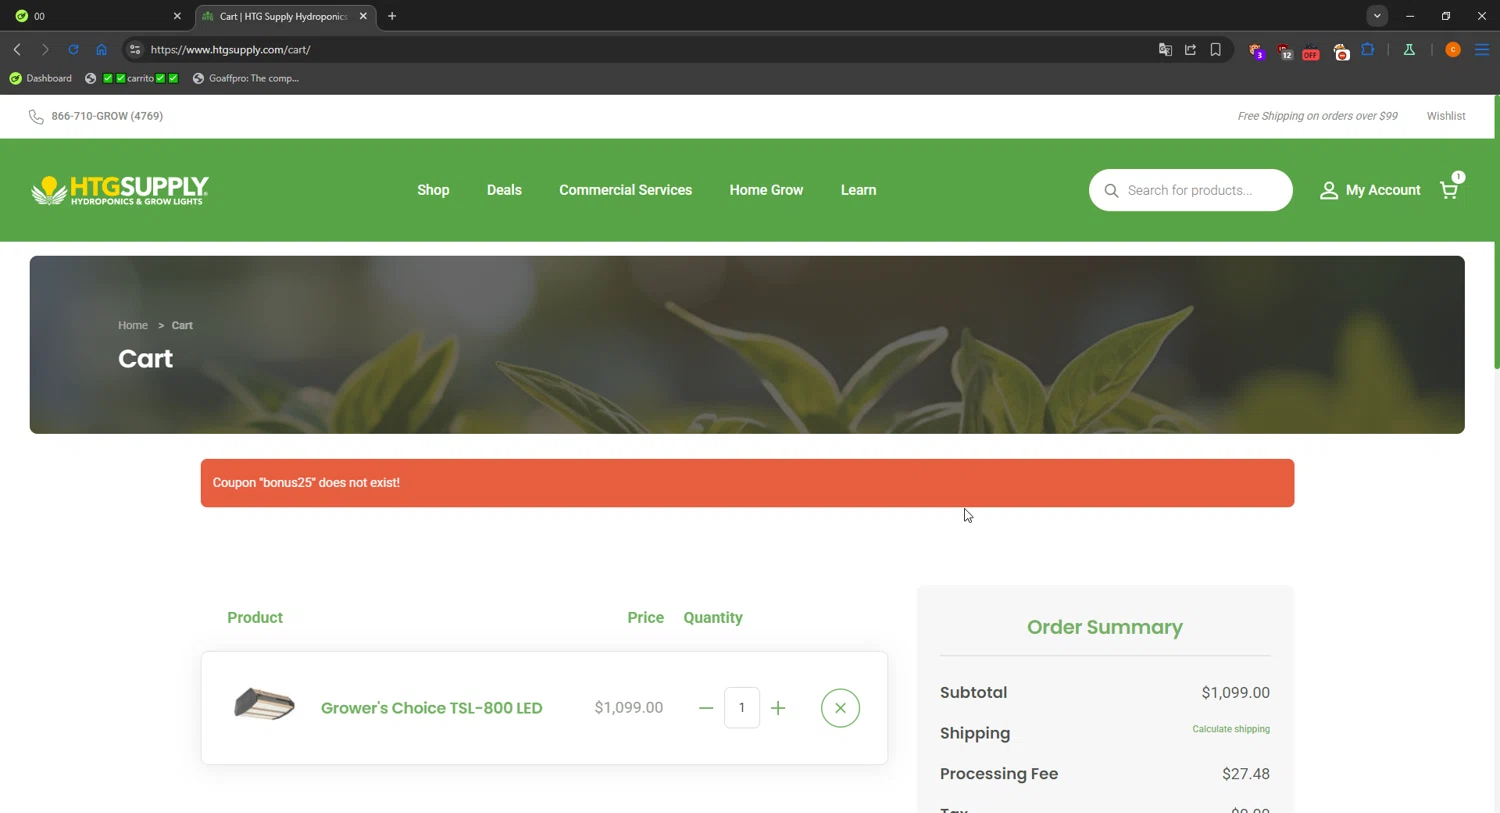
Task: Open the Learn menu
Action: tap(858, 190)
